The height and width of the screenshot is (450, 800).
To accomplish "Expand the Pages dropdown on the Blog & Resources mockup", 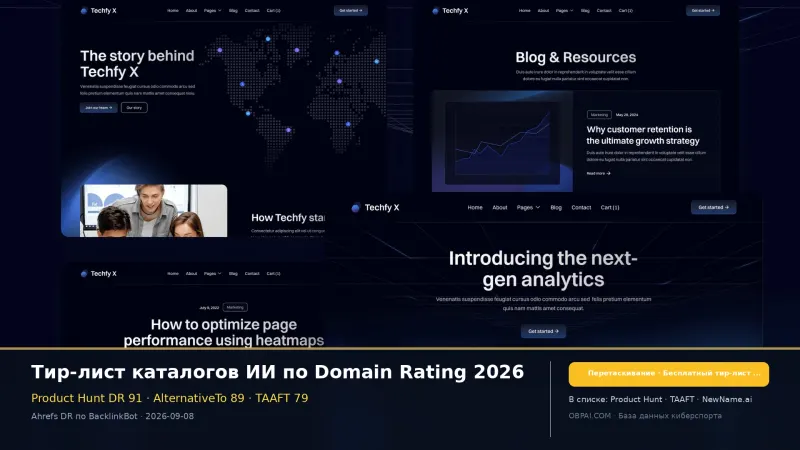I will (x=564, y=10).
